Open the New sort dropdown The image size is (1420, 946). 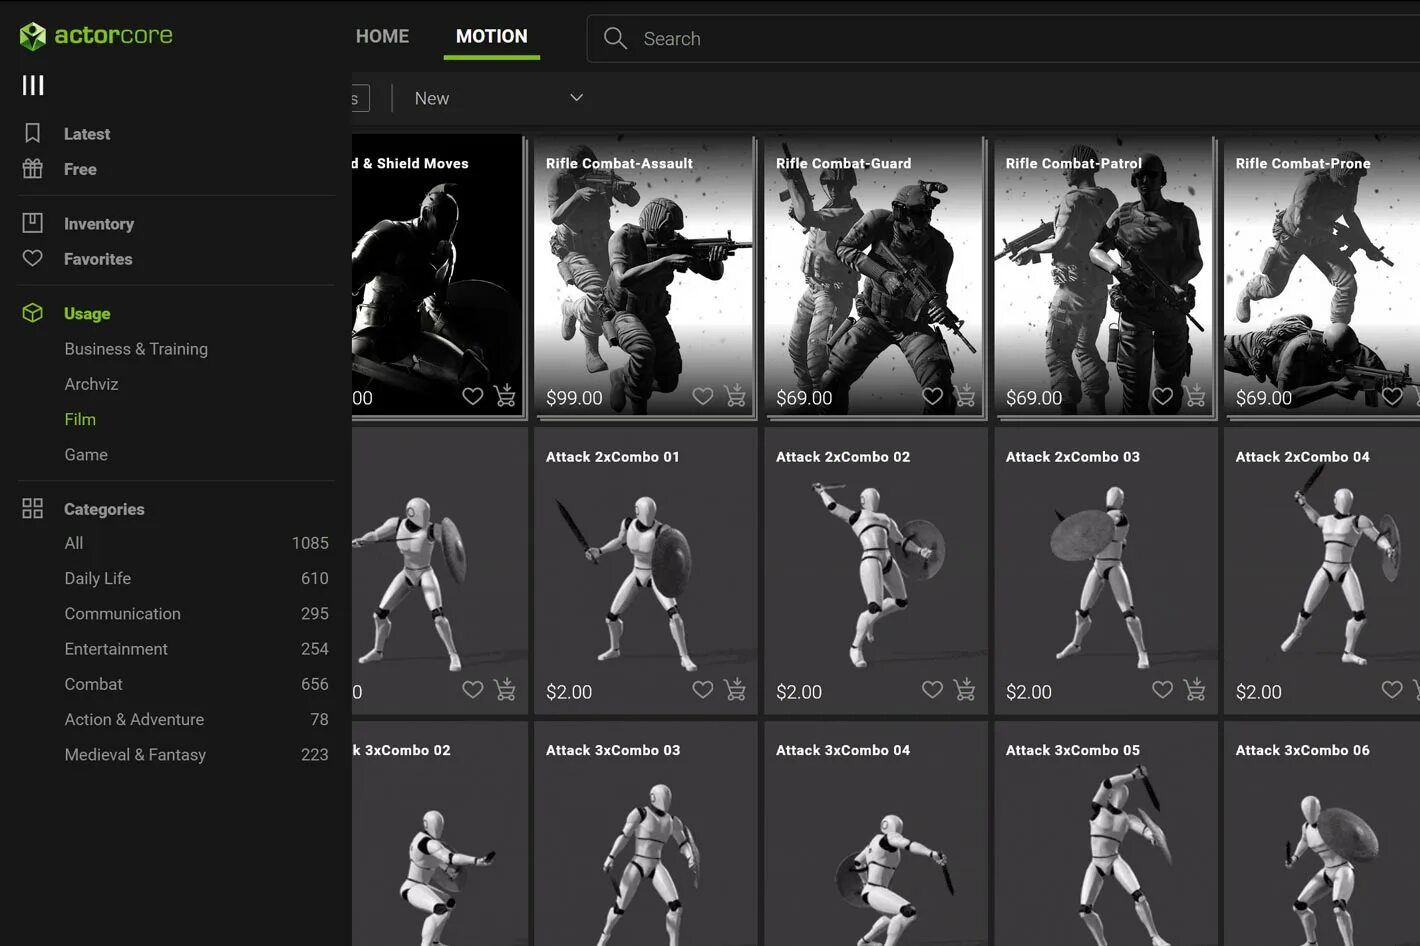click(498, 98)
